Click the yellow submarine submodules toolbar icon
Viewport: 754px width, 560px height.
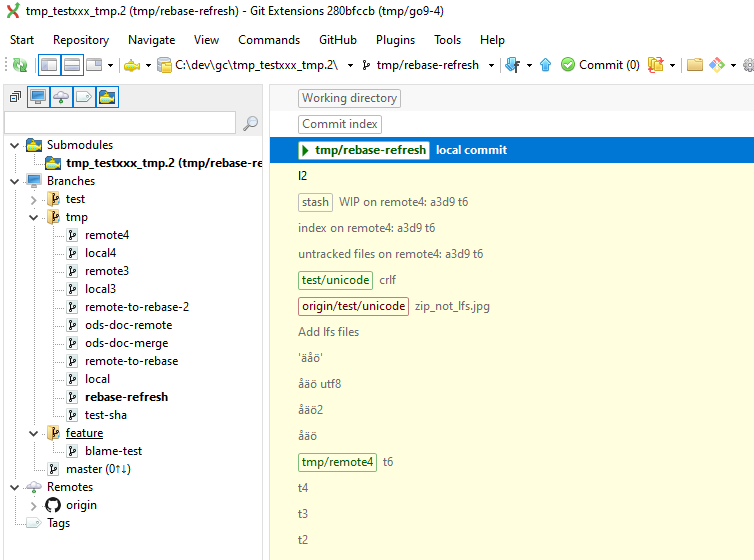[132, 65]
